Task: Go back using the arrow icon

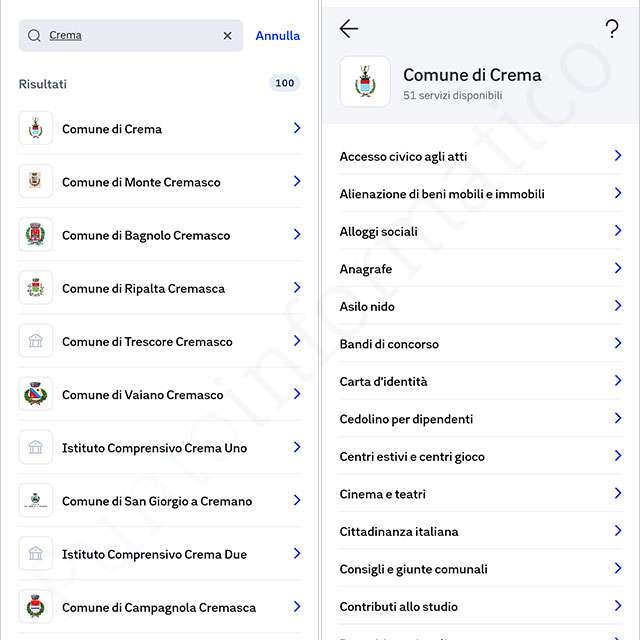Action: click(x=348, y=29)
